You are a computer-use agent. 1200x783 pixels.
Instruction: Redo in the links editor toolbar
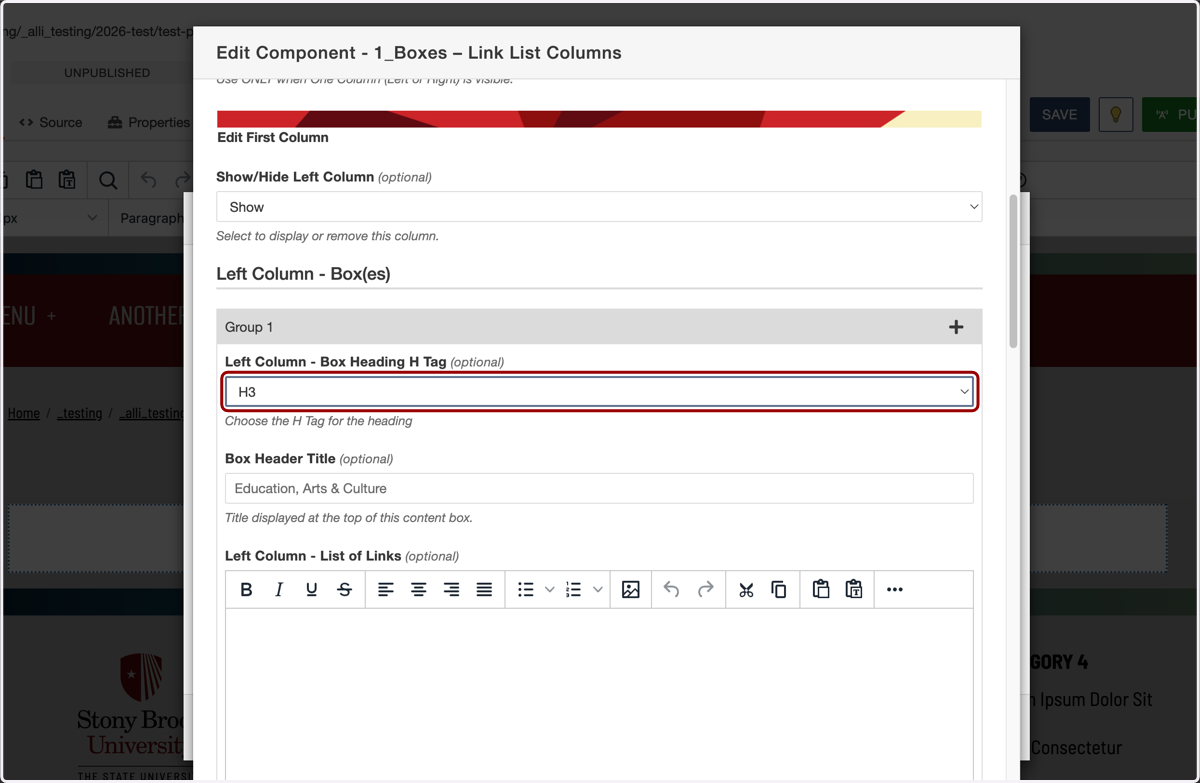[705, 590]
